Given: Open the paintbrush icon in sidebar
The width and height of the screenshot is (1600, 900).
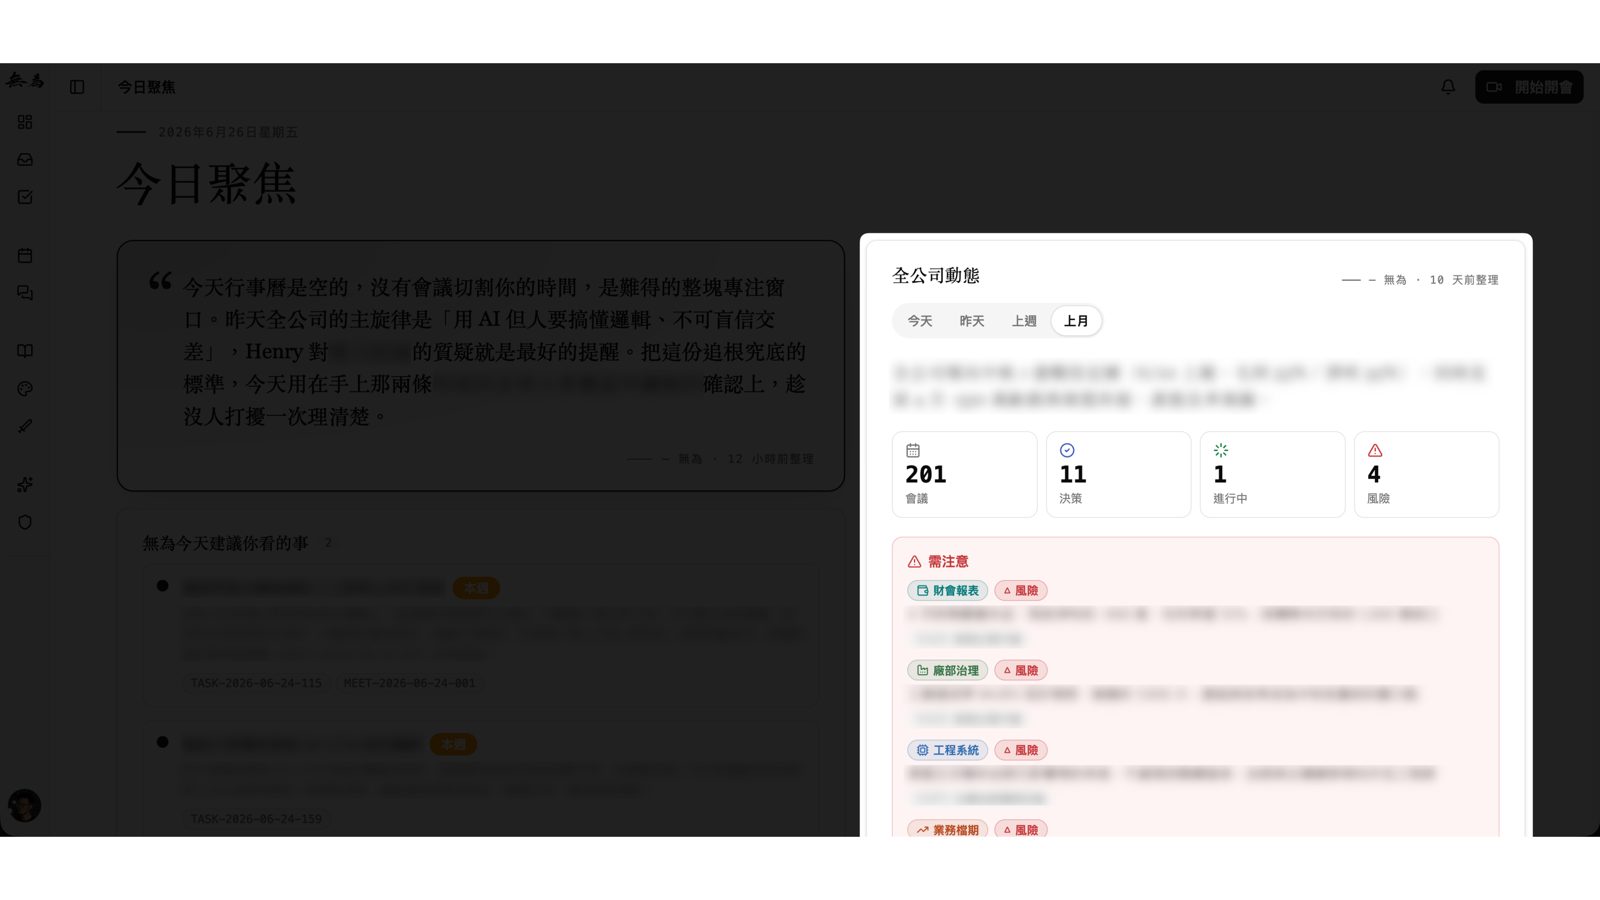Looking at the screenshot, I should click(x=25, y=426).
